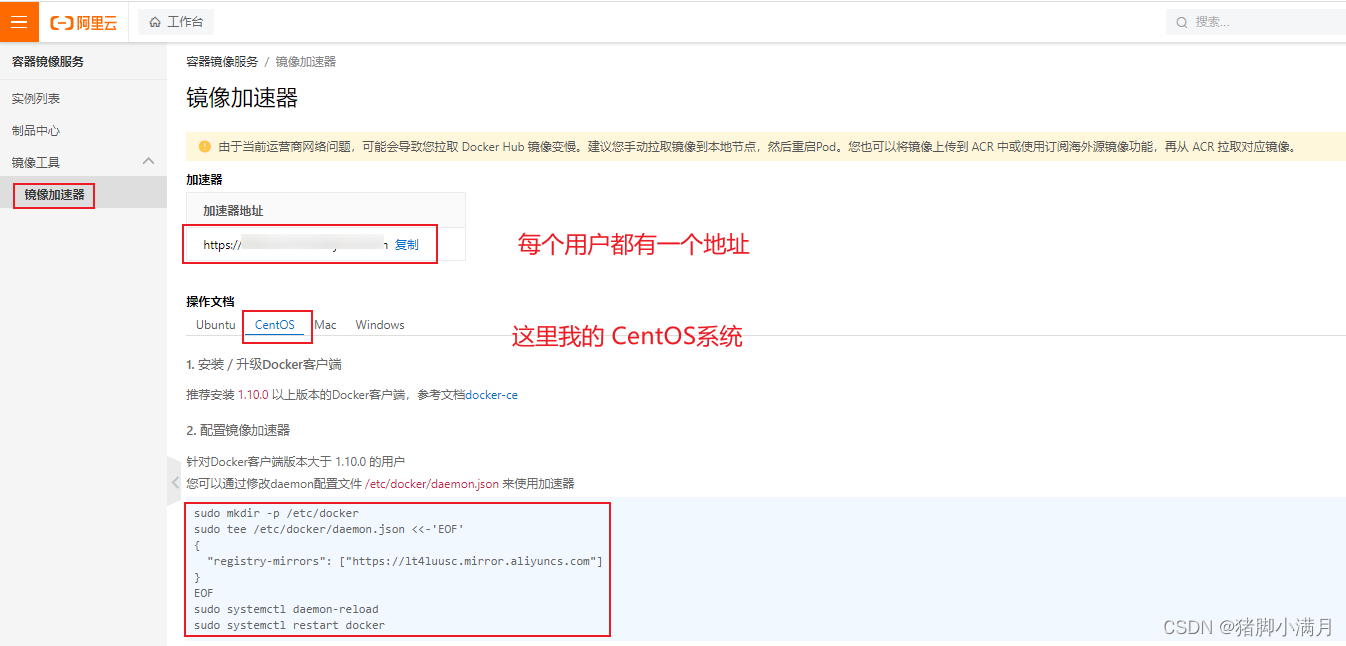This screenshot has height=646, width=1346.
Task: Open the hamburger navigation menu
Action: coord(19,22)
